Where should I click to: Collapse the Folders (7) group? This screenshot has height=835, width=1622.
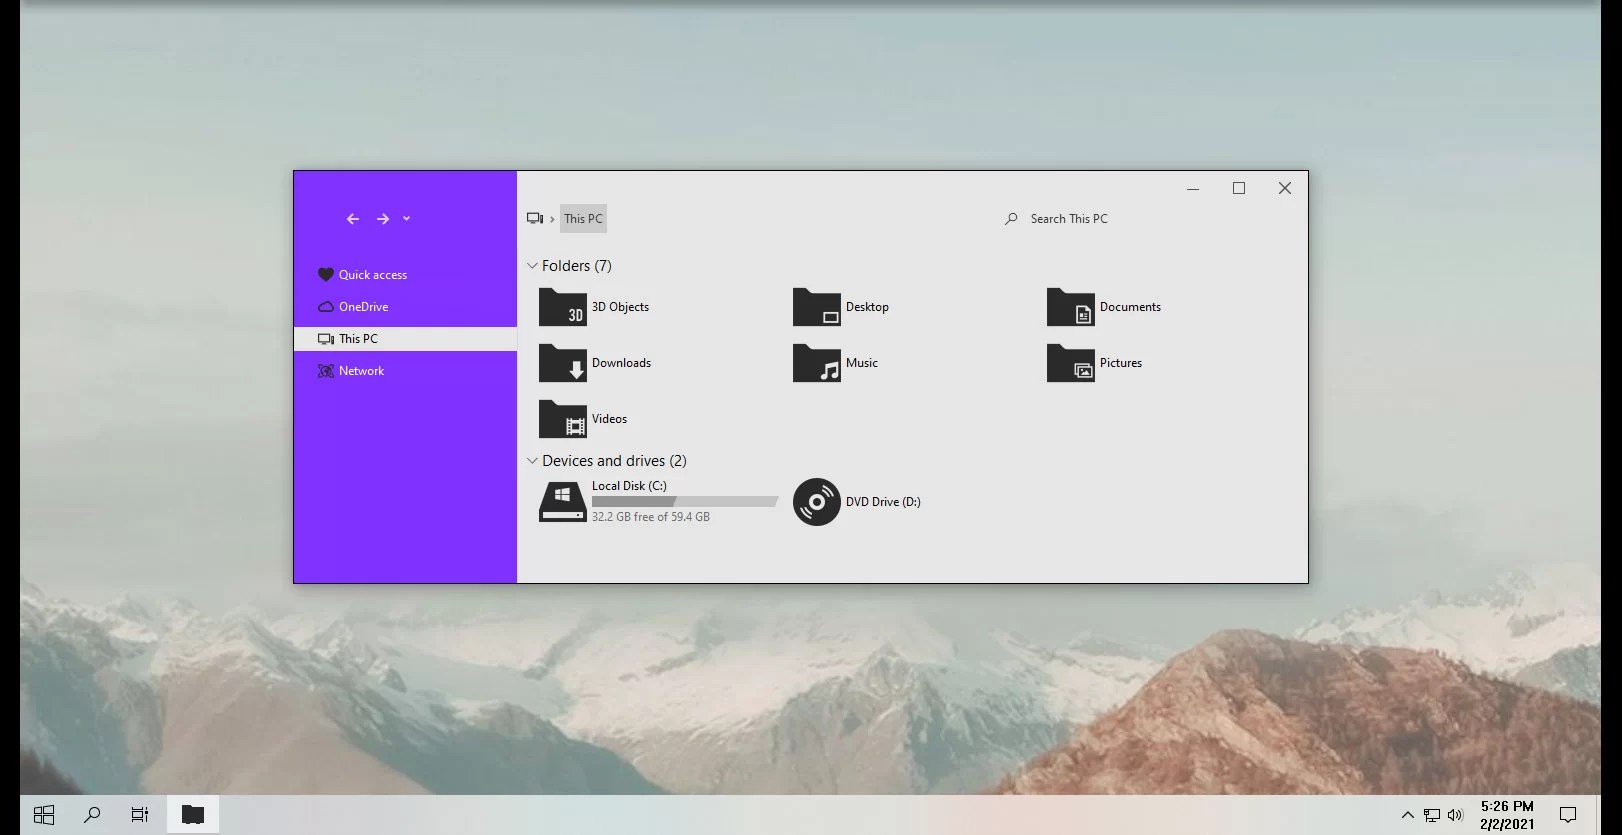pos(532,266)
